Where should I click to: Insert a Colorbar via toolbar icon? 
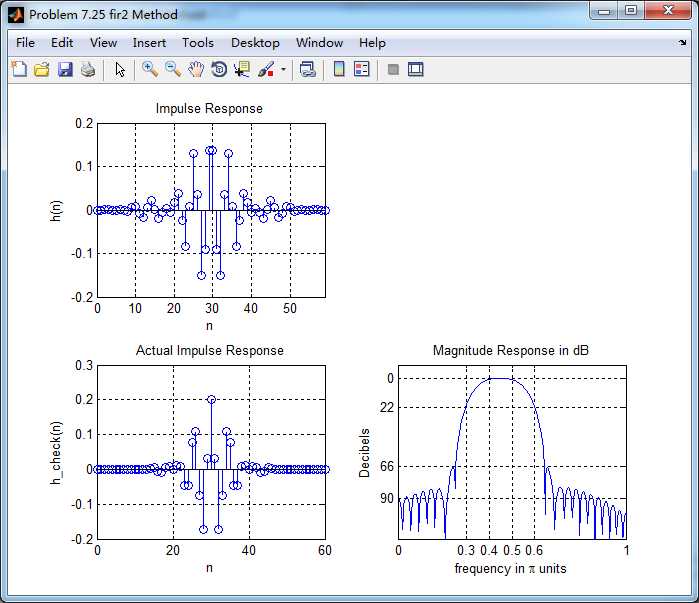click(339, 70)
